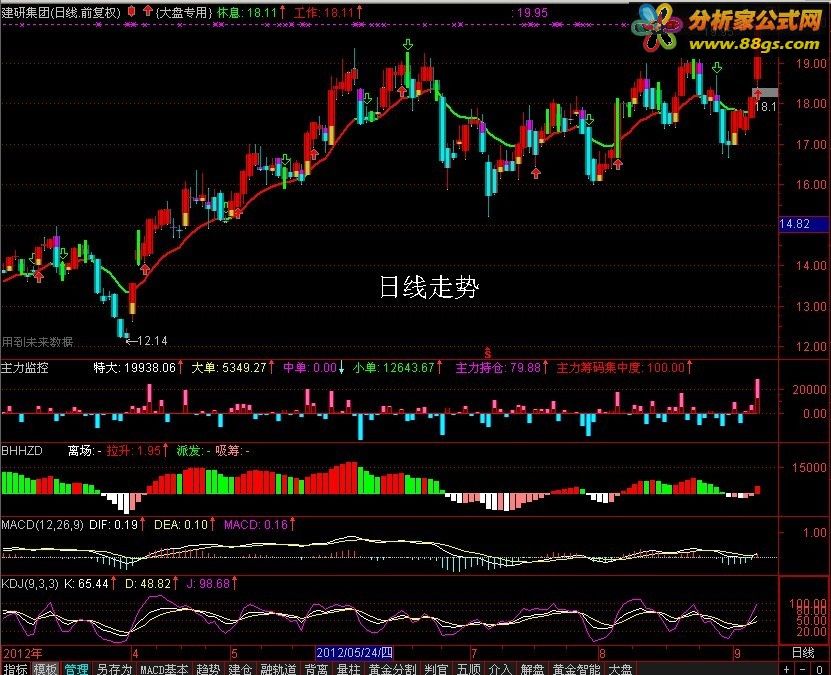Select the 管理 tab

pos(76,669)
